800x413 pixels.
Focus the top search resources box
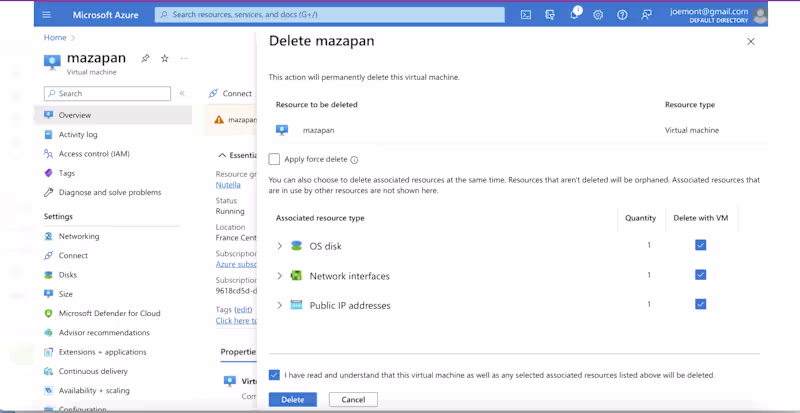(330, 15)
